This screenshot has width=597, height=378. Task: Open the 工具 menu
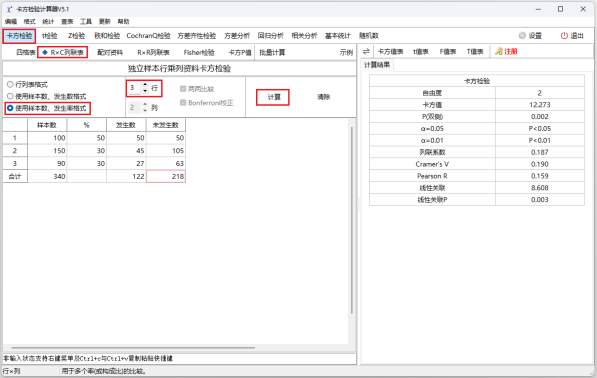pos(86,22)
